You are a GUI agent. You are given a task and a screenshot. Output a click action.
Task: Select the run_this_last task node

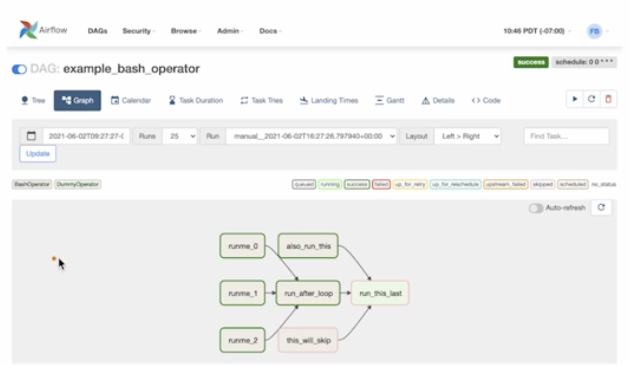380,293
